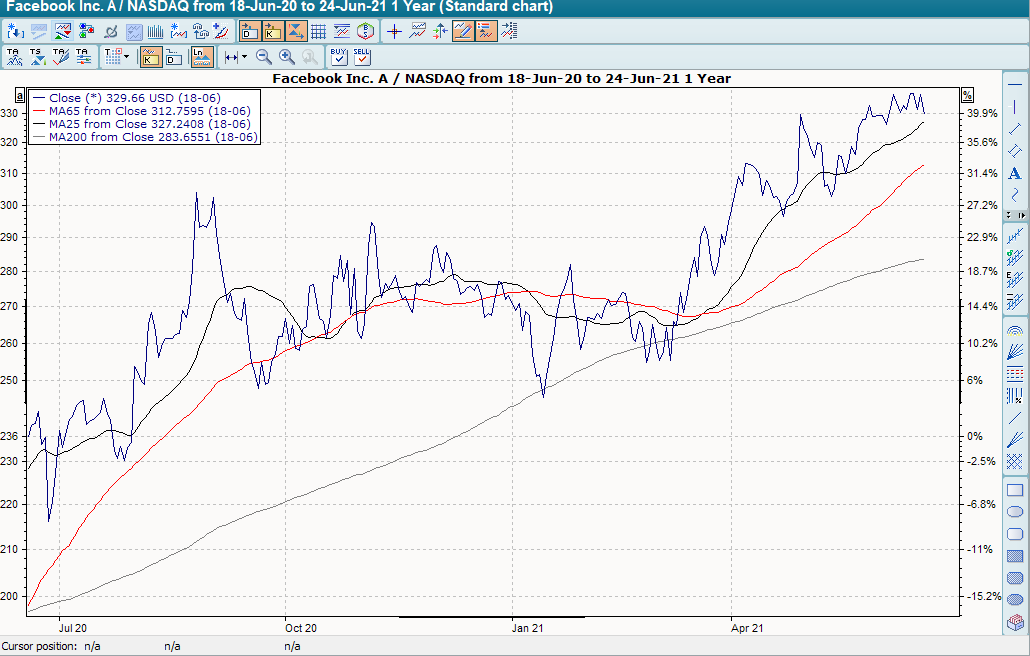Select the crosshair cursor tool

click(x=392, y=30)
